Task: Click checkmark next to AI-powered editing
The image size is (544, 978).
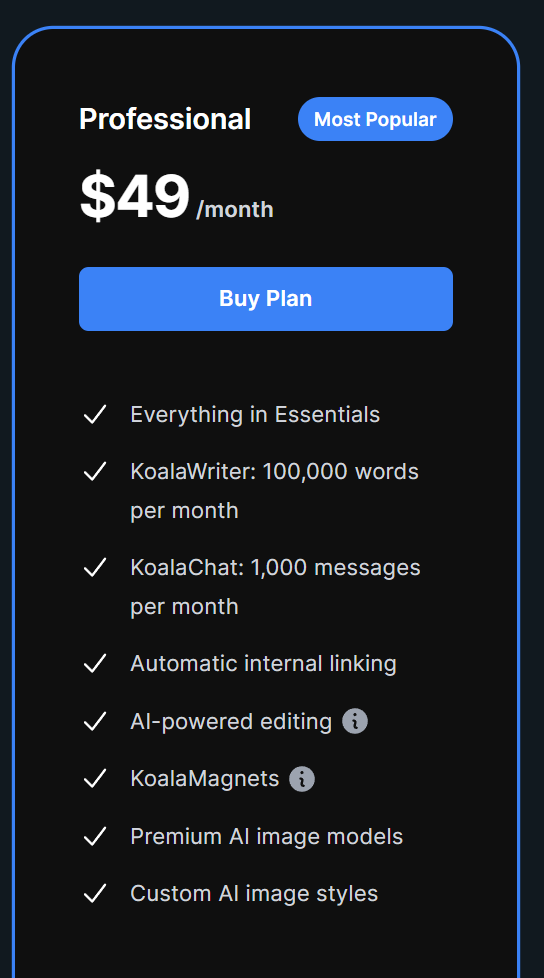Action: pyautogui.click(x=95, y=722)
